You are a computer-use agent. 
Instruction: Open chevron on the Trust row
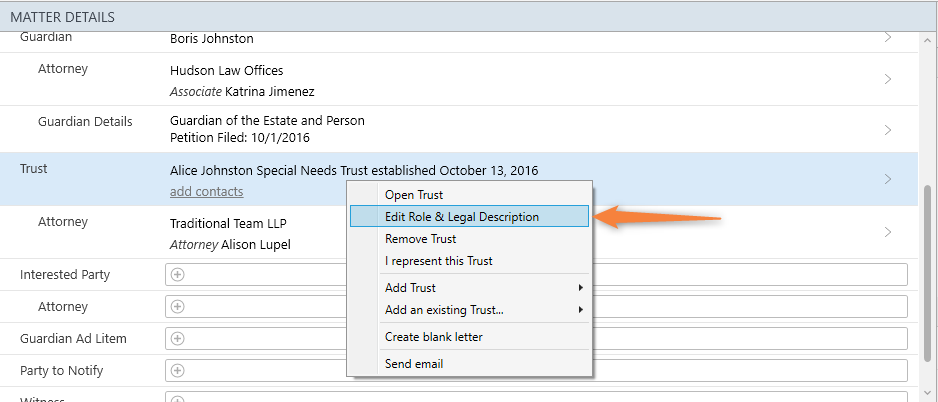pos(888,179)
